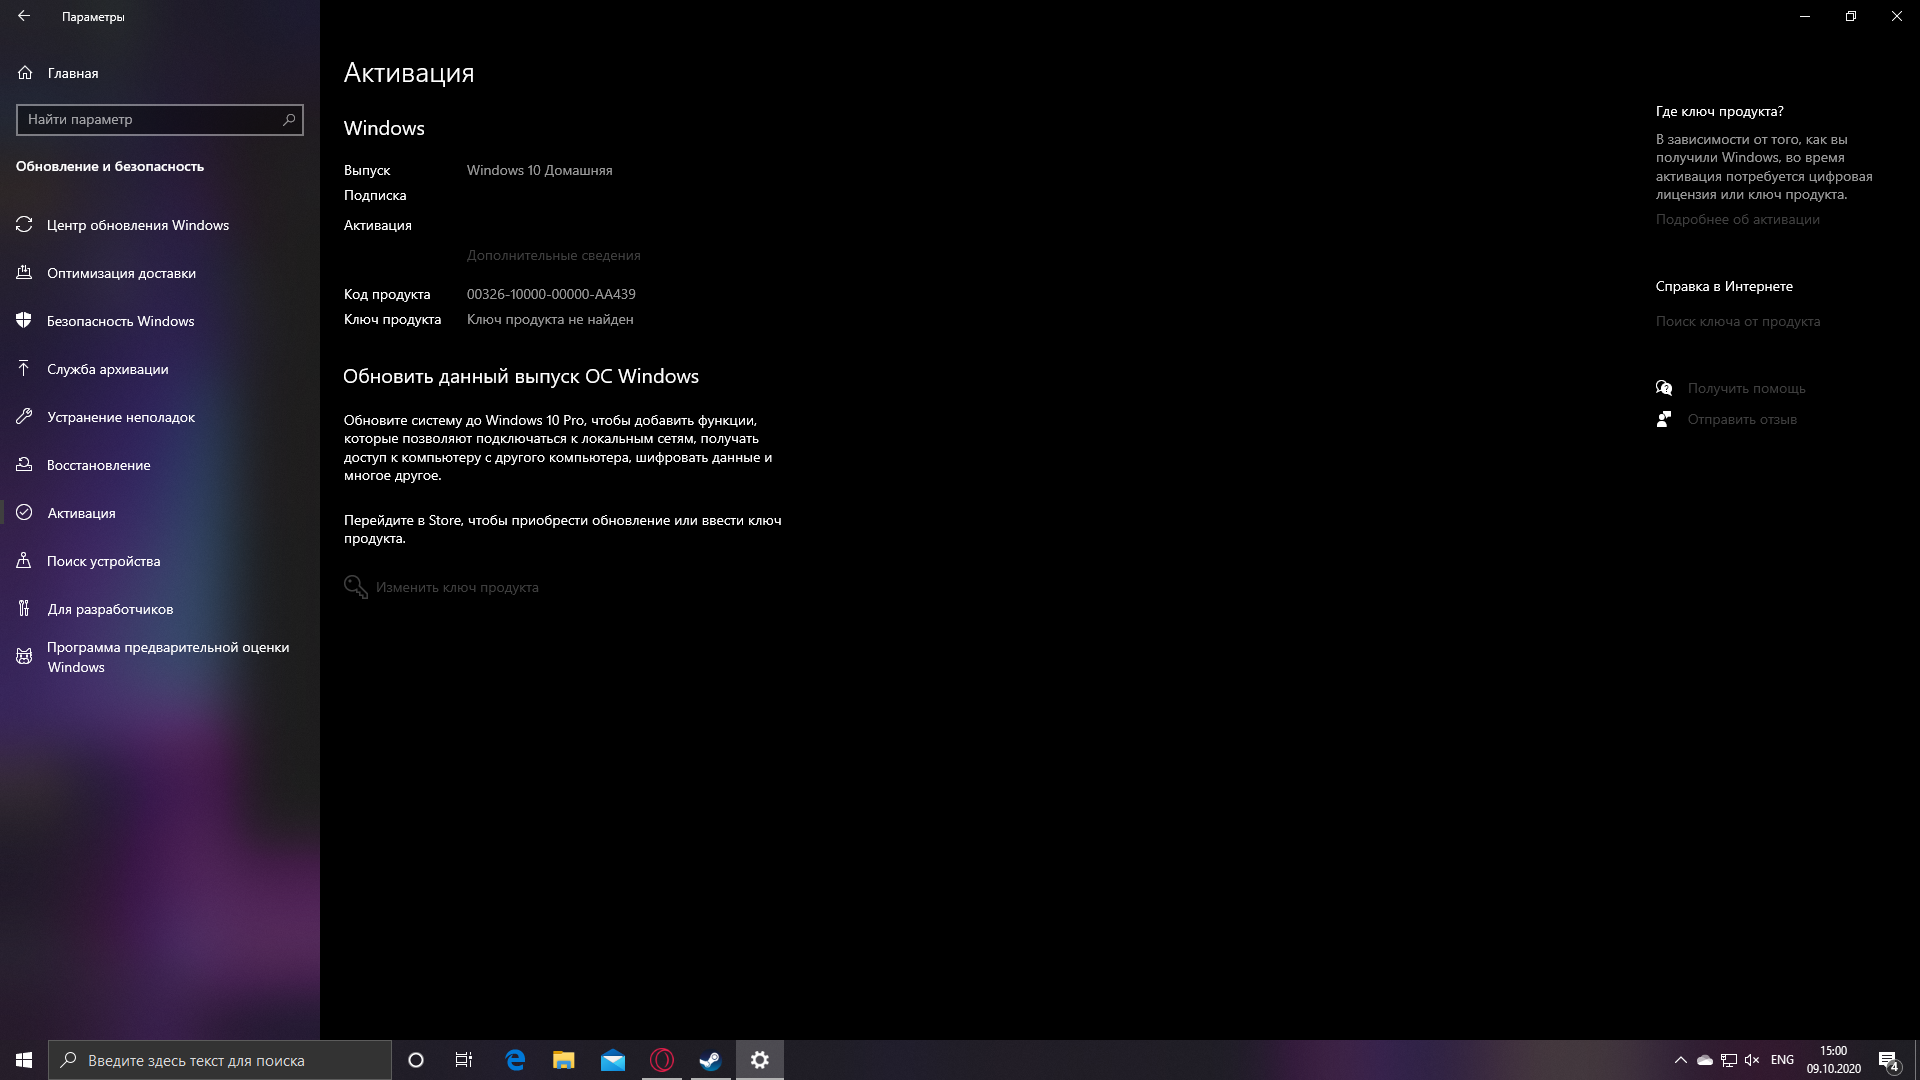Screen dimensions: 1920x1080
Task: Open Поиск устройства section
Action: click(x=160, y=561)
